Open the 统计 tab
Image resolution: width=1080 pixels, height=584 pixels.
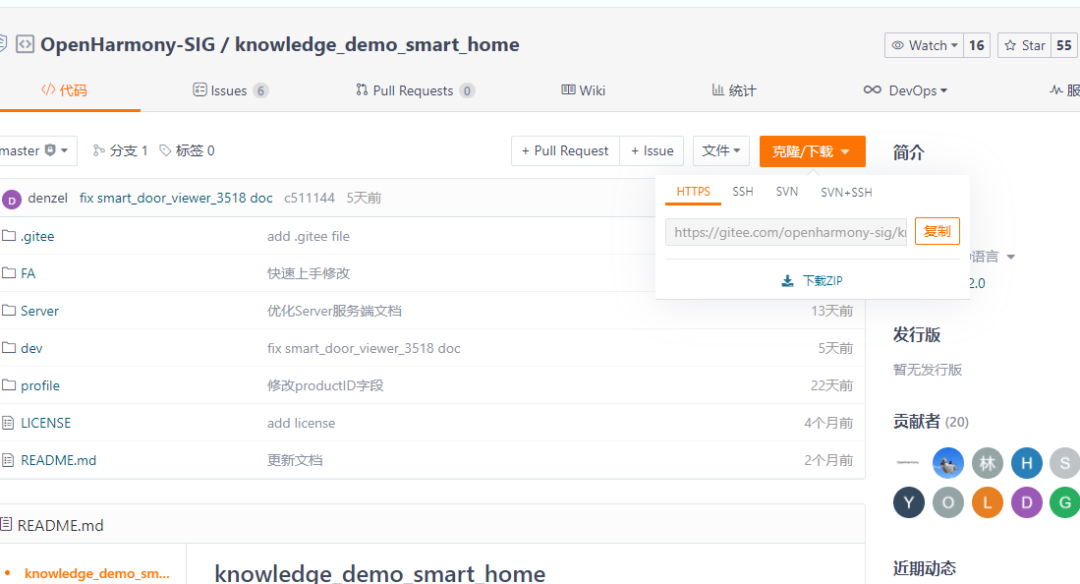coord(734,90)
